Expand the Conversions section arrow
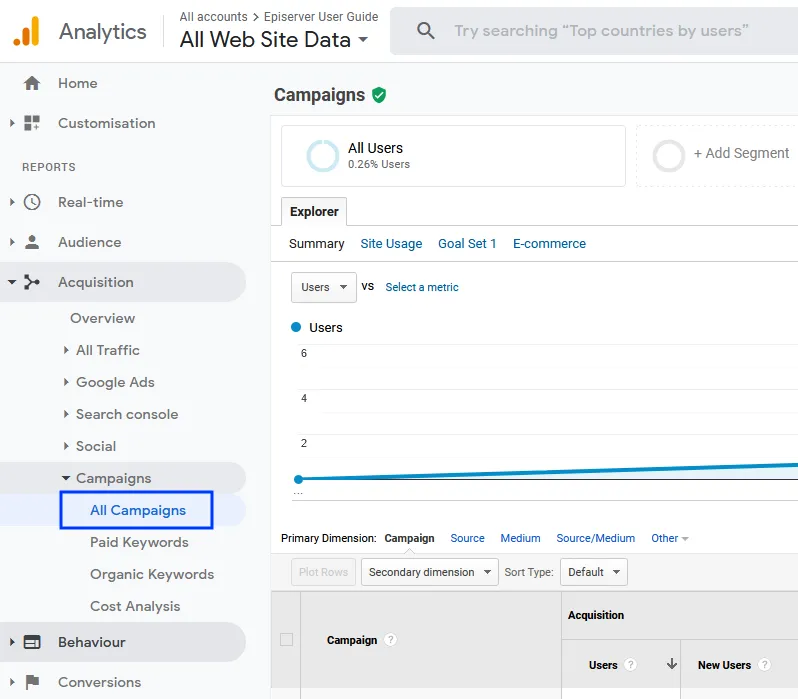This screenshot has height=699, width=798. click(x=12, y=682)
